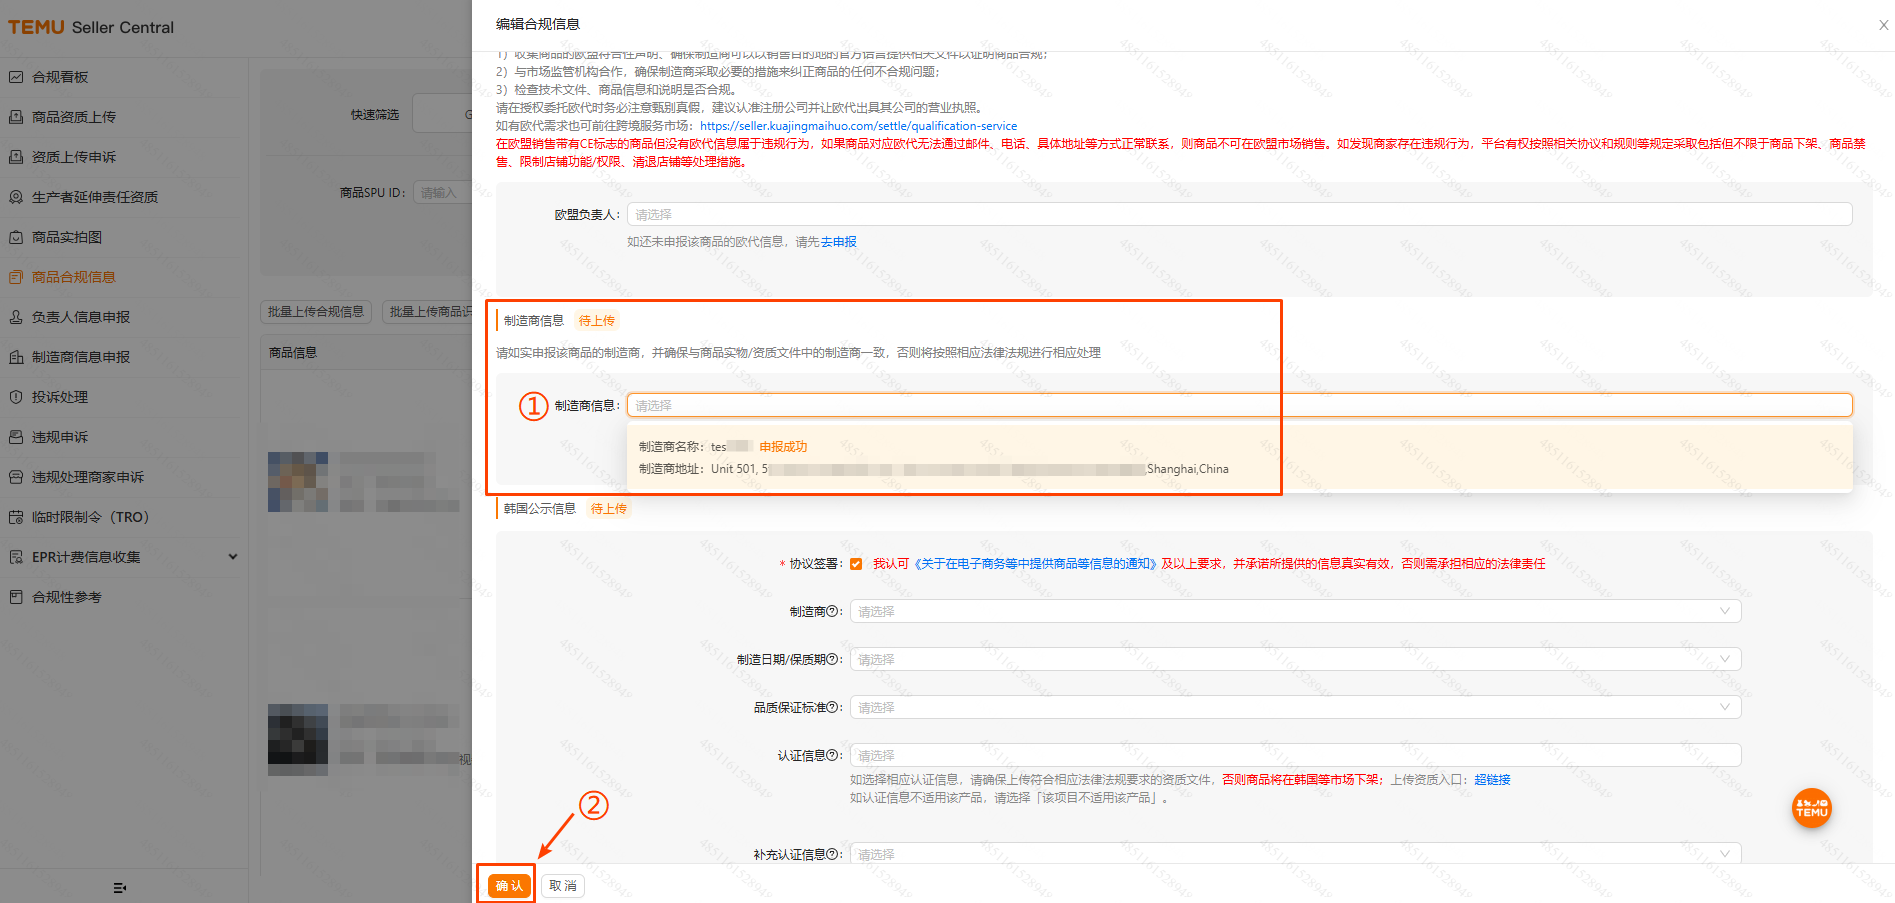Open 制造商信息申报 in the sidebar menu
The width and height of the screenshot is (1895, 903).
81,357
